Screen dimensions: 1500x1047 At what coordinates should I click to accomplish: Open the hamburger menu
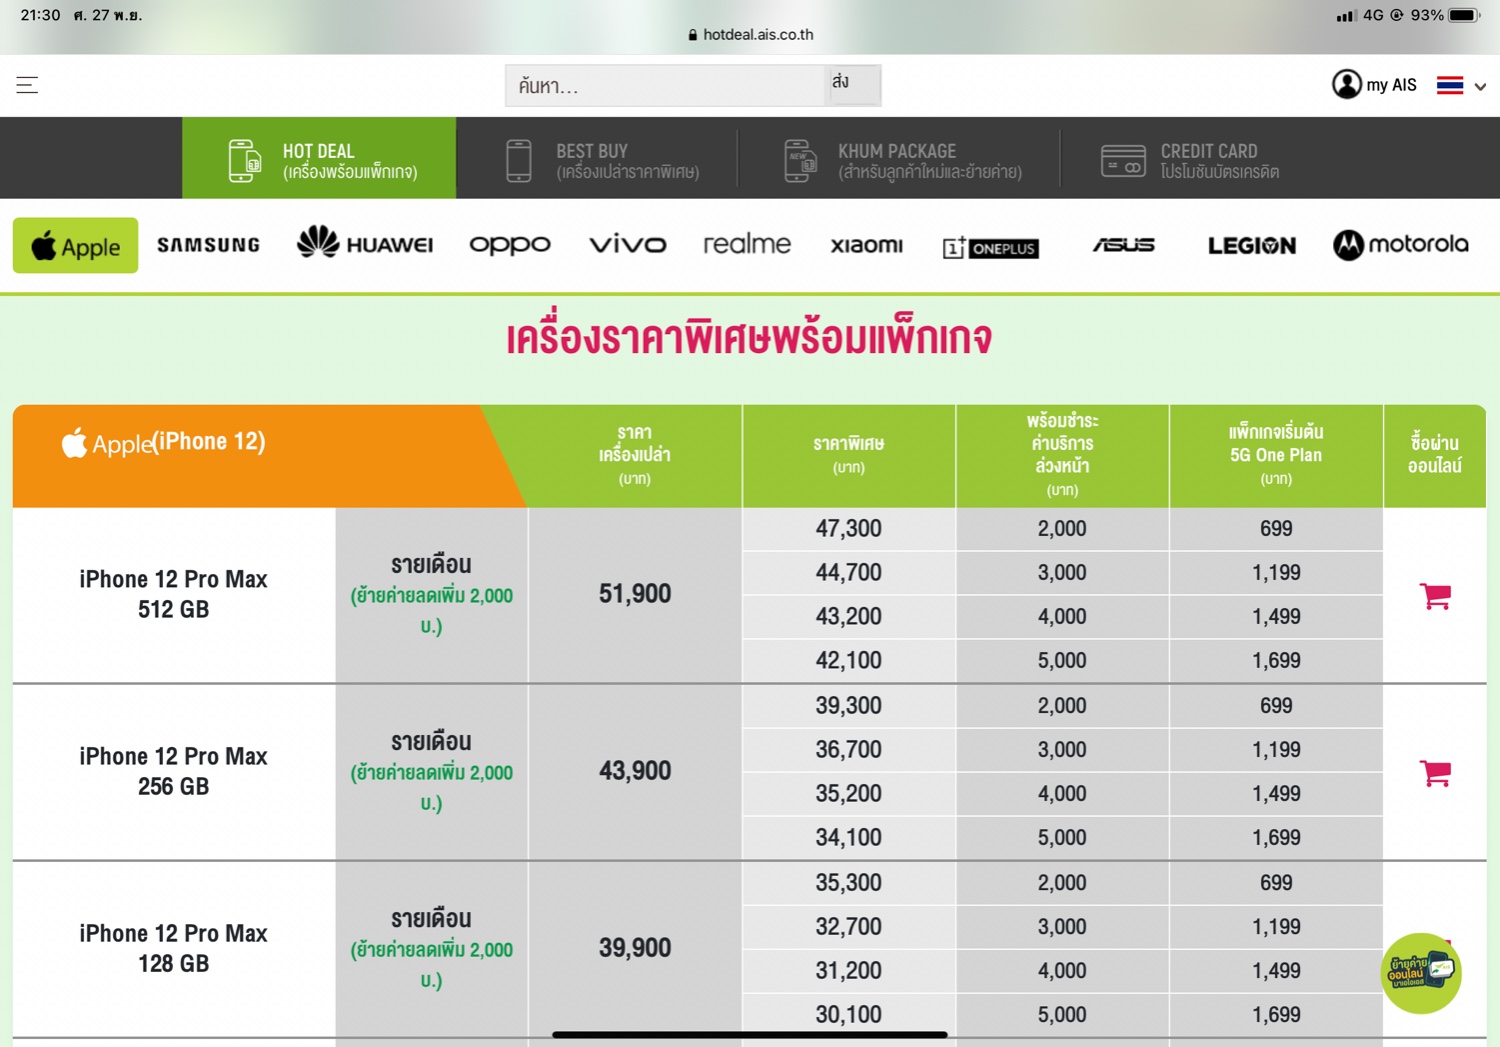click(x=27, y=85)
